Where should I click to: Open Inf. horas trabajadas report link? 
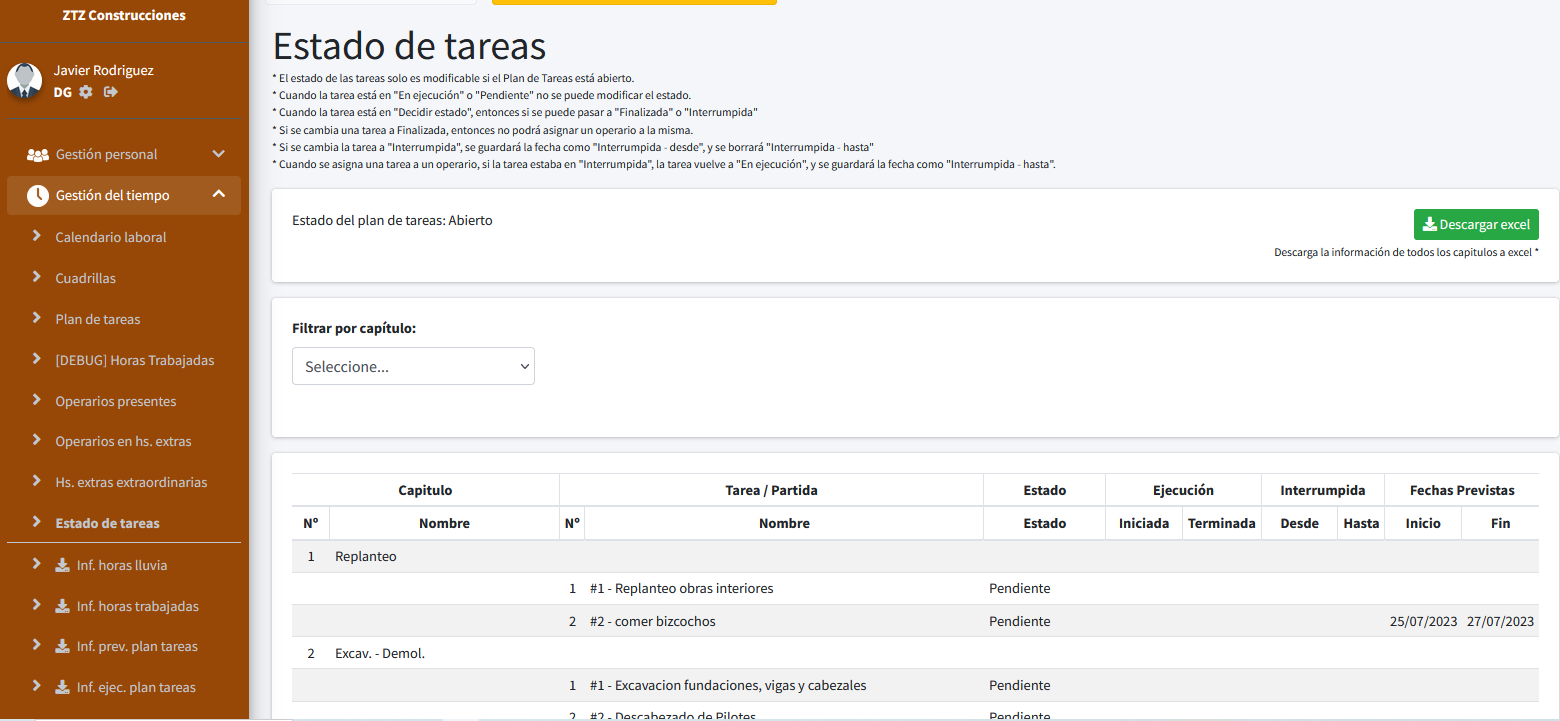pos(138,607)
